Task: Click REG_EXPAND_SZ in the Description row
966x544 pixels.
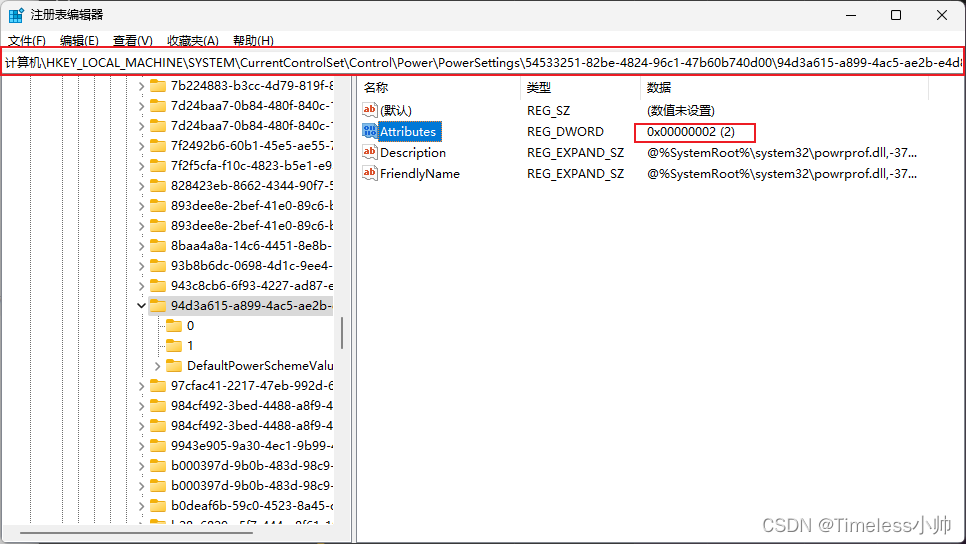Action: click(575, 152)
